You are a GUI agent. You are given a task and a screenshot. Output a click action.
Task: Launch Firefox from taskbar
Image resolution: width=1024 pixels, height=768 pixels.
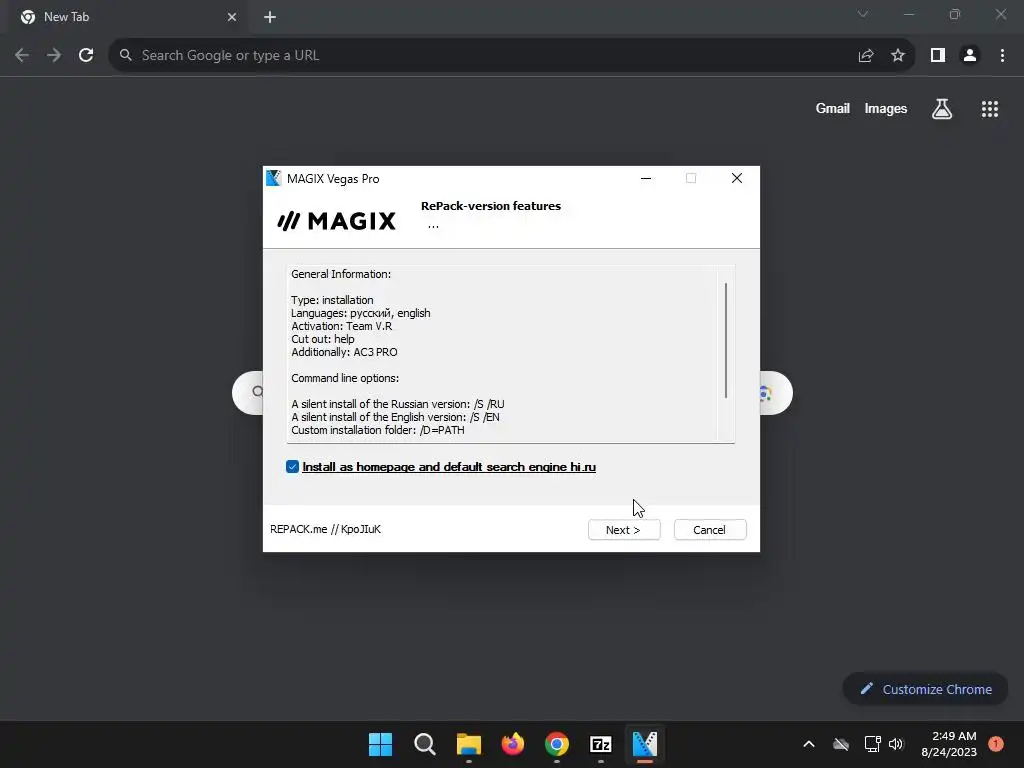coord(513,744)
